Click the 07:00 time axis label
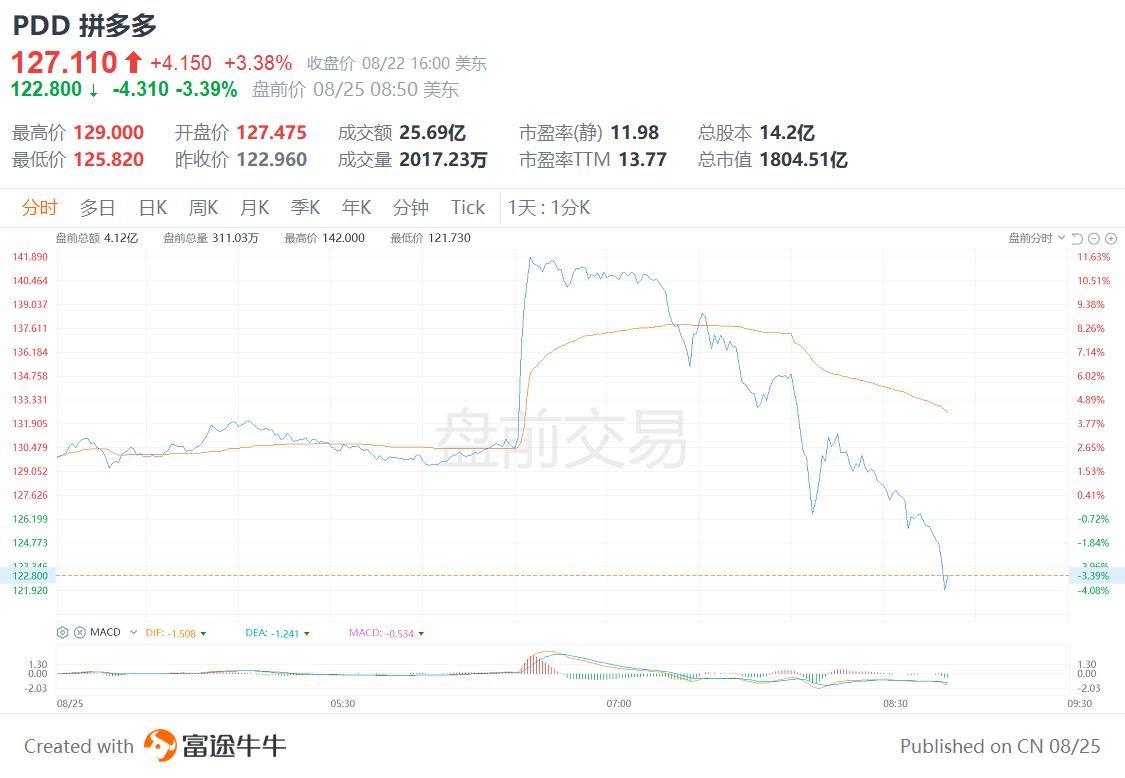Viewport: 1125px width, 778px height. click(x=618, y=703)
